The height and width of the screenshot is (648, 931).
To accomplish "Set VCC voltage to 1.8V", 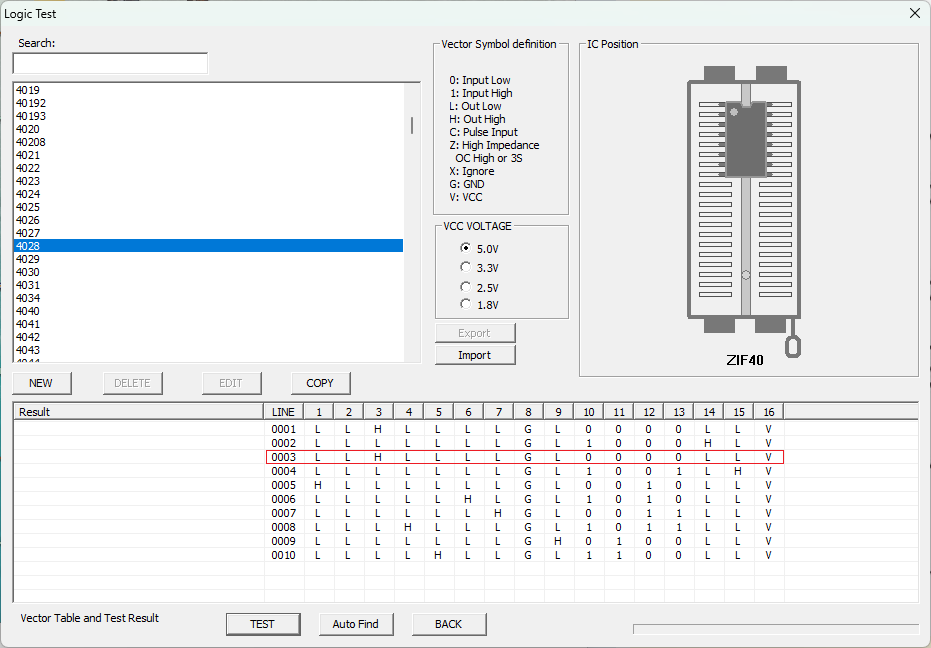I will [465, 304].
